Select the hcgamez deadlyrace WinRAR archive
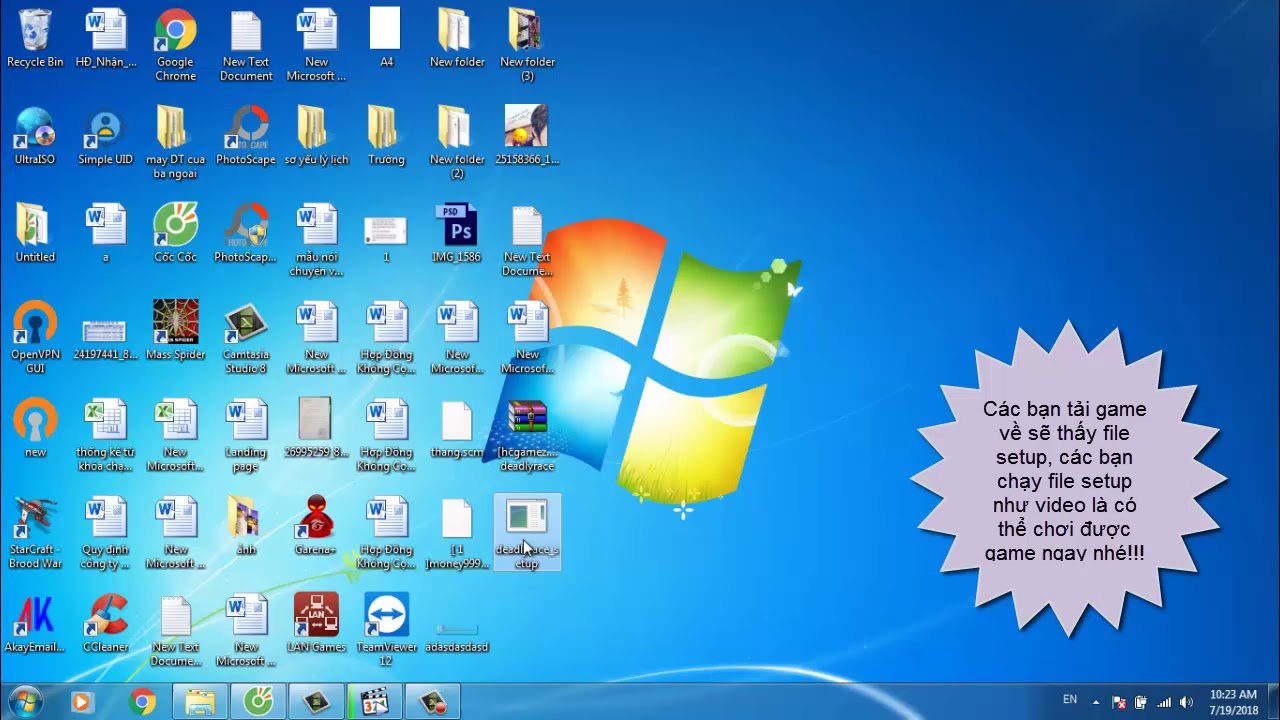The image size is (1280, 720). [x=527, y=435]
